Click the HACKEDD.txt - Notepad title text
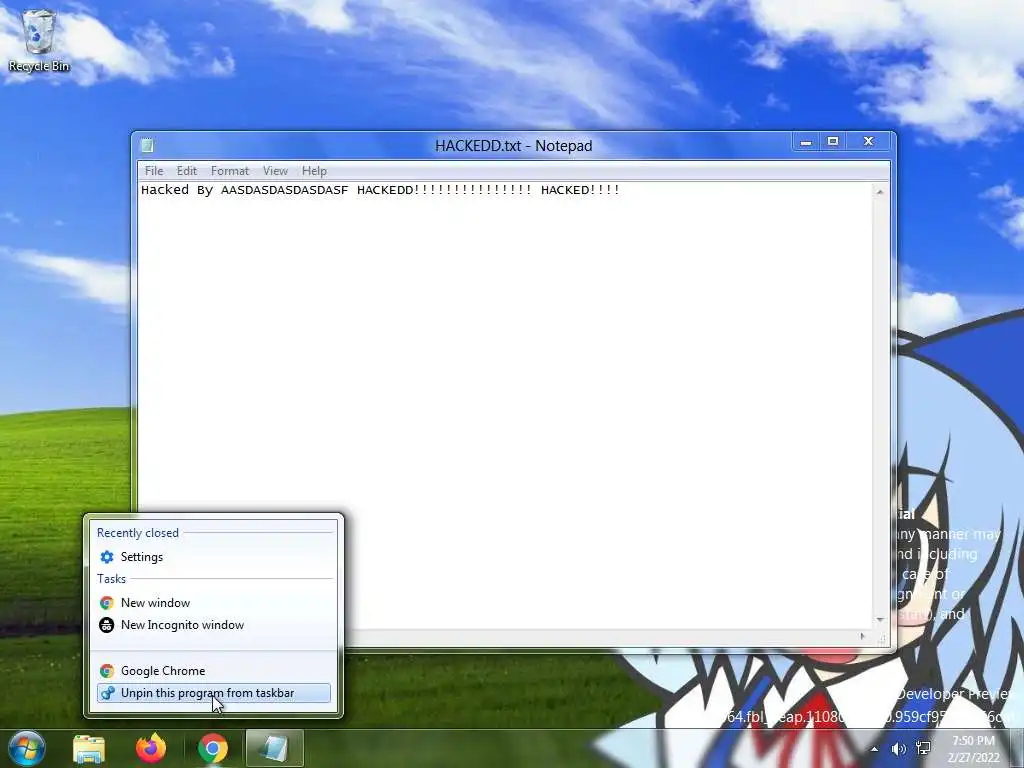 click(513, 146)
